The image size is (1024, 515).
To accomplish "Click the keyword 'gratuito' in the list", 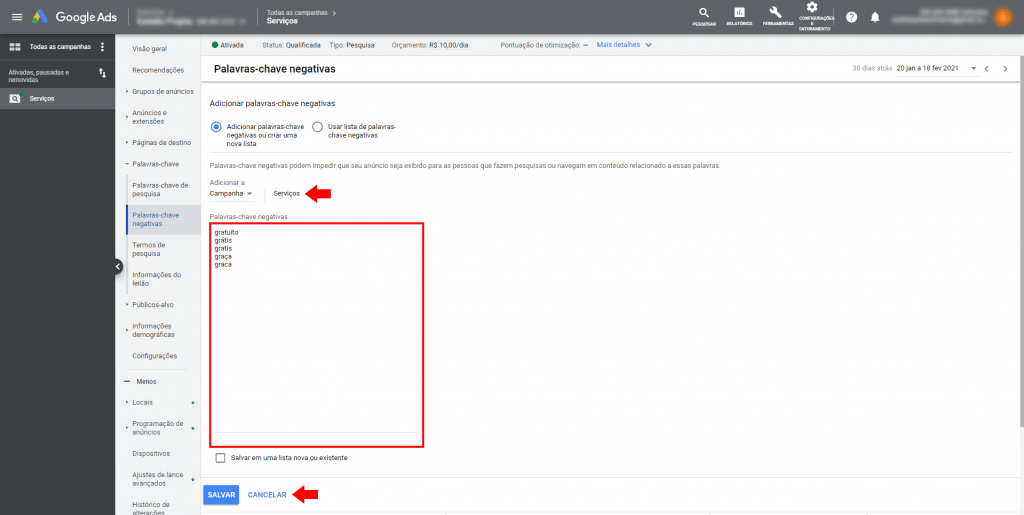I will (227, 232).
